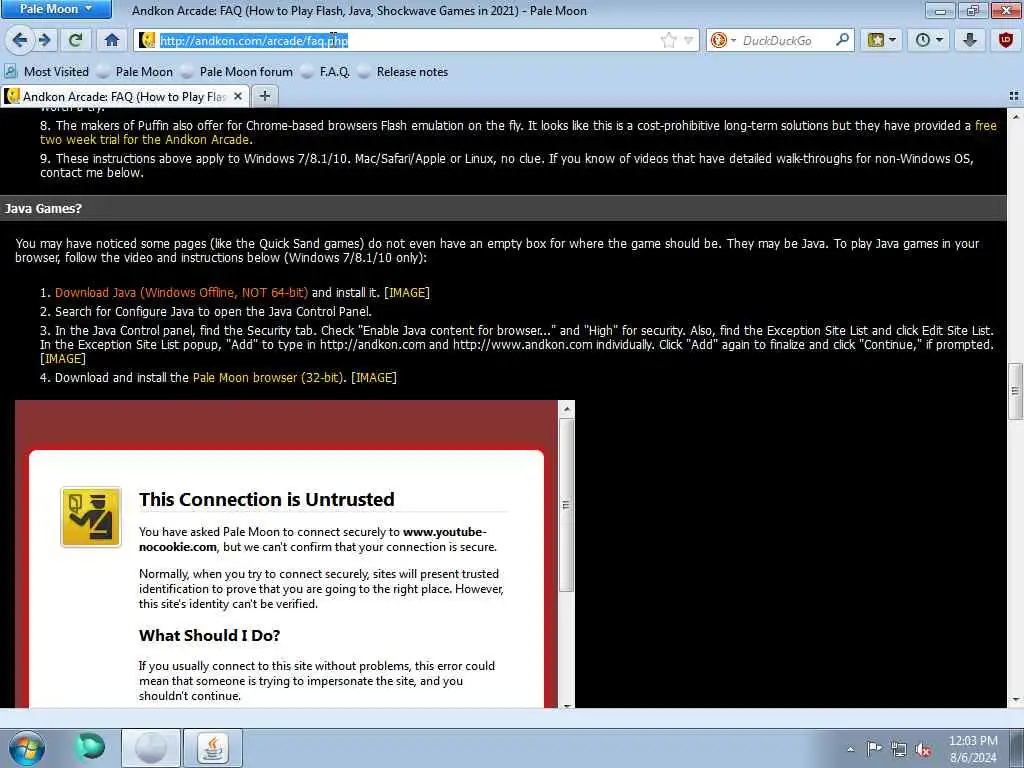Click main page scroll down arrow

click(1015, 700)
